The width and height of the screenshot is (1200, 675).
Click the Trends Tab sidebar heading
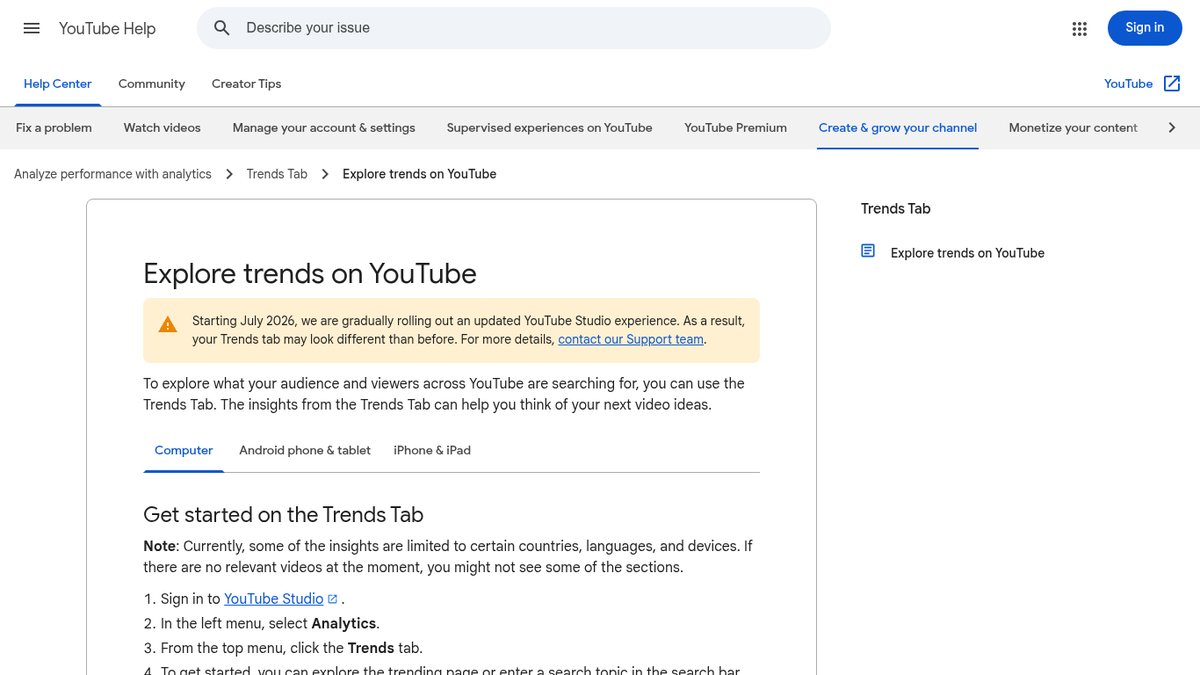pos(896,209)
